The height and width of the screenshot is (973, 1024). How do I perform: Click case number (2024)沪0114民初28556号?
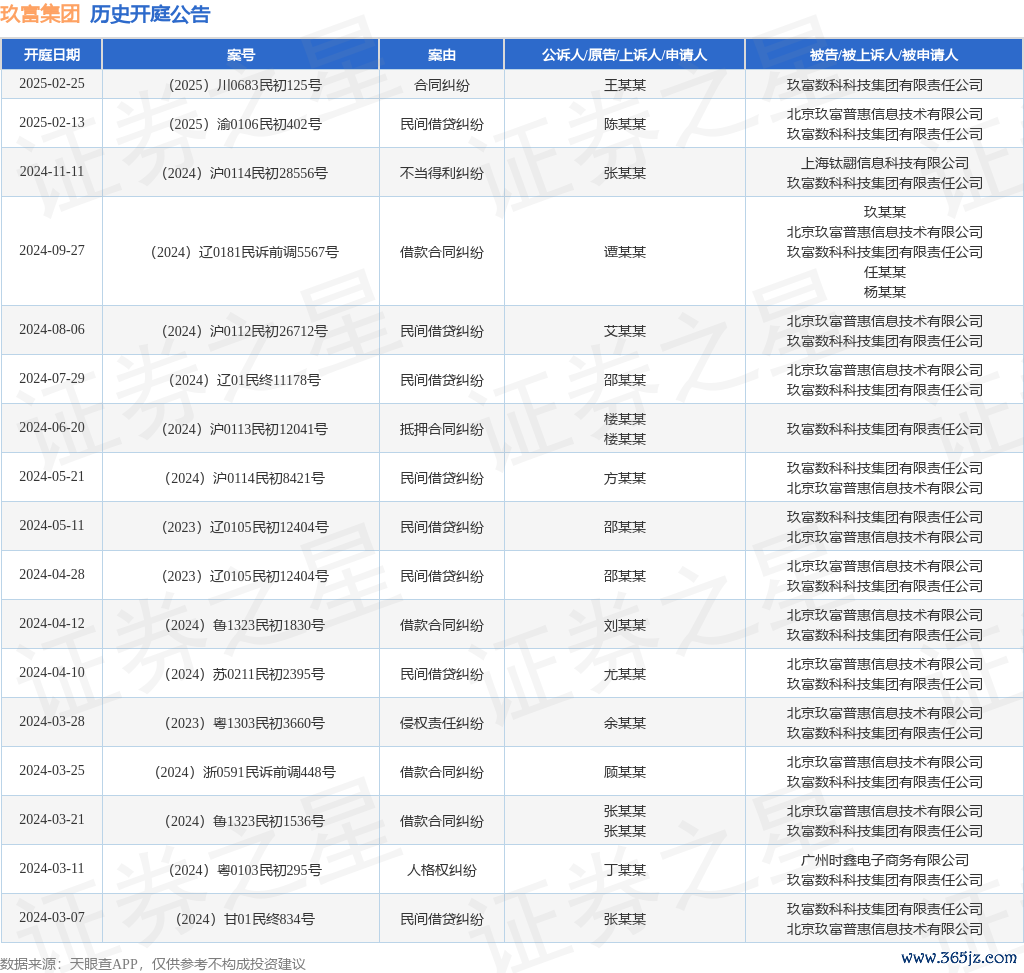point(244,173)
